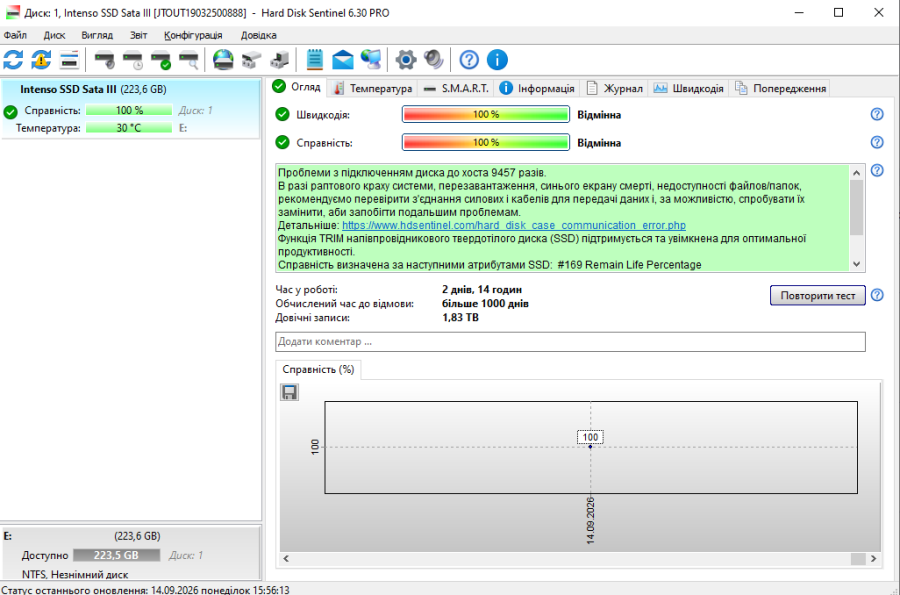Screen dimensions: 900x595
Task: Click the '1,83 TB' value
Action: pyautogui.click(x=460, y=317)
